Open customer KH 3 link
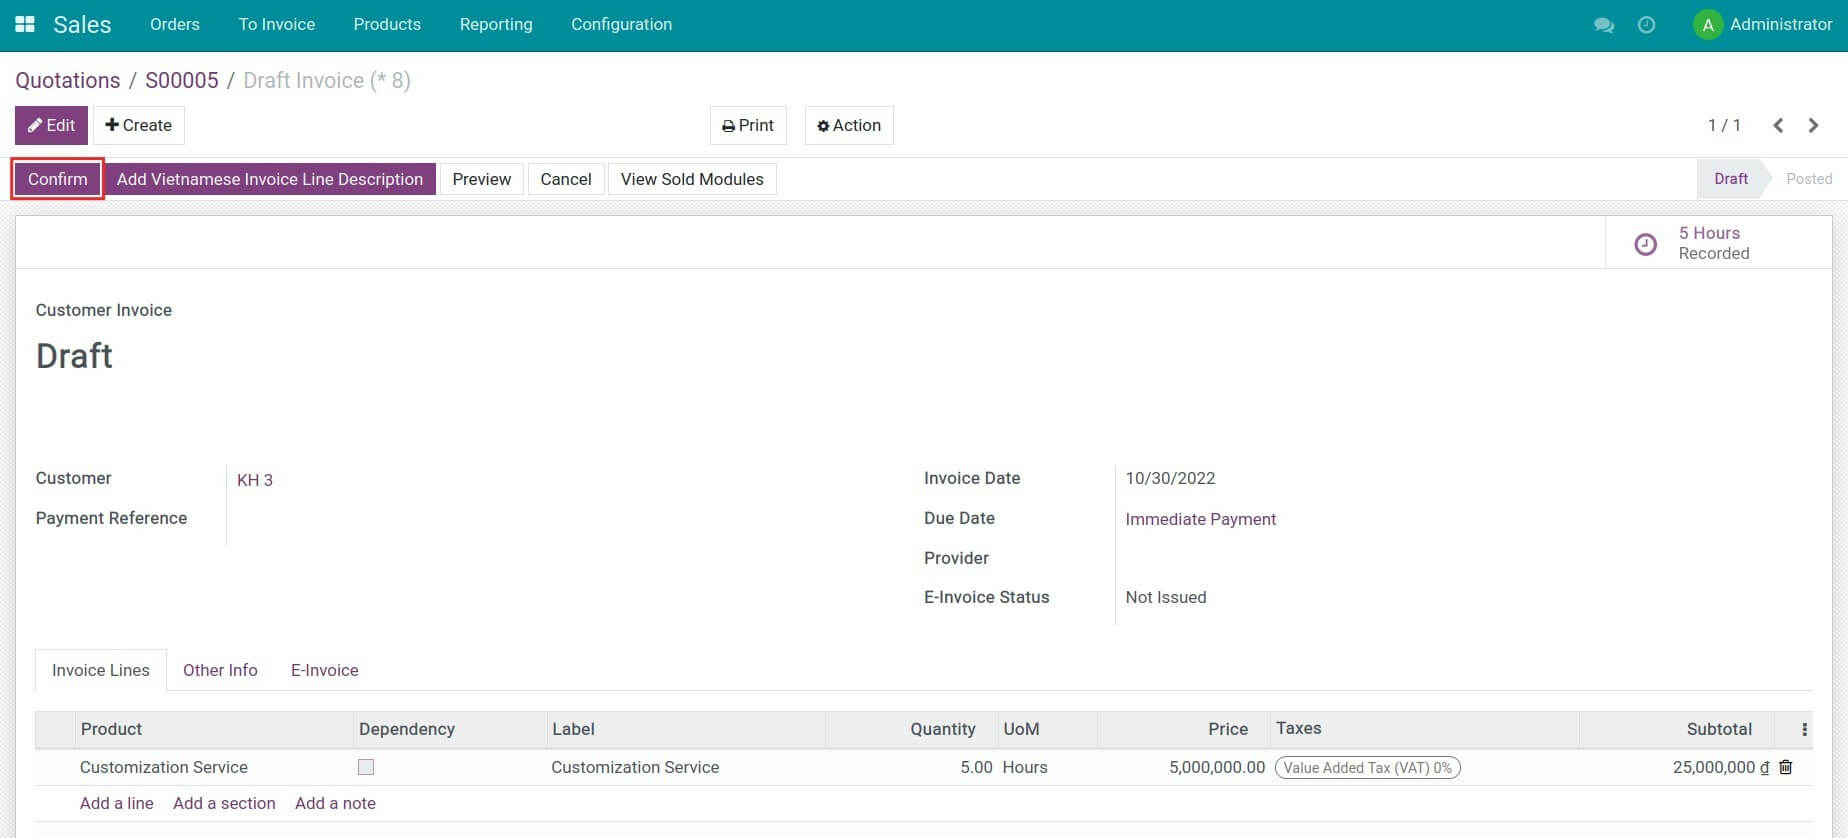1848x838 pixels. point(255,480)
